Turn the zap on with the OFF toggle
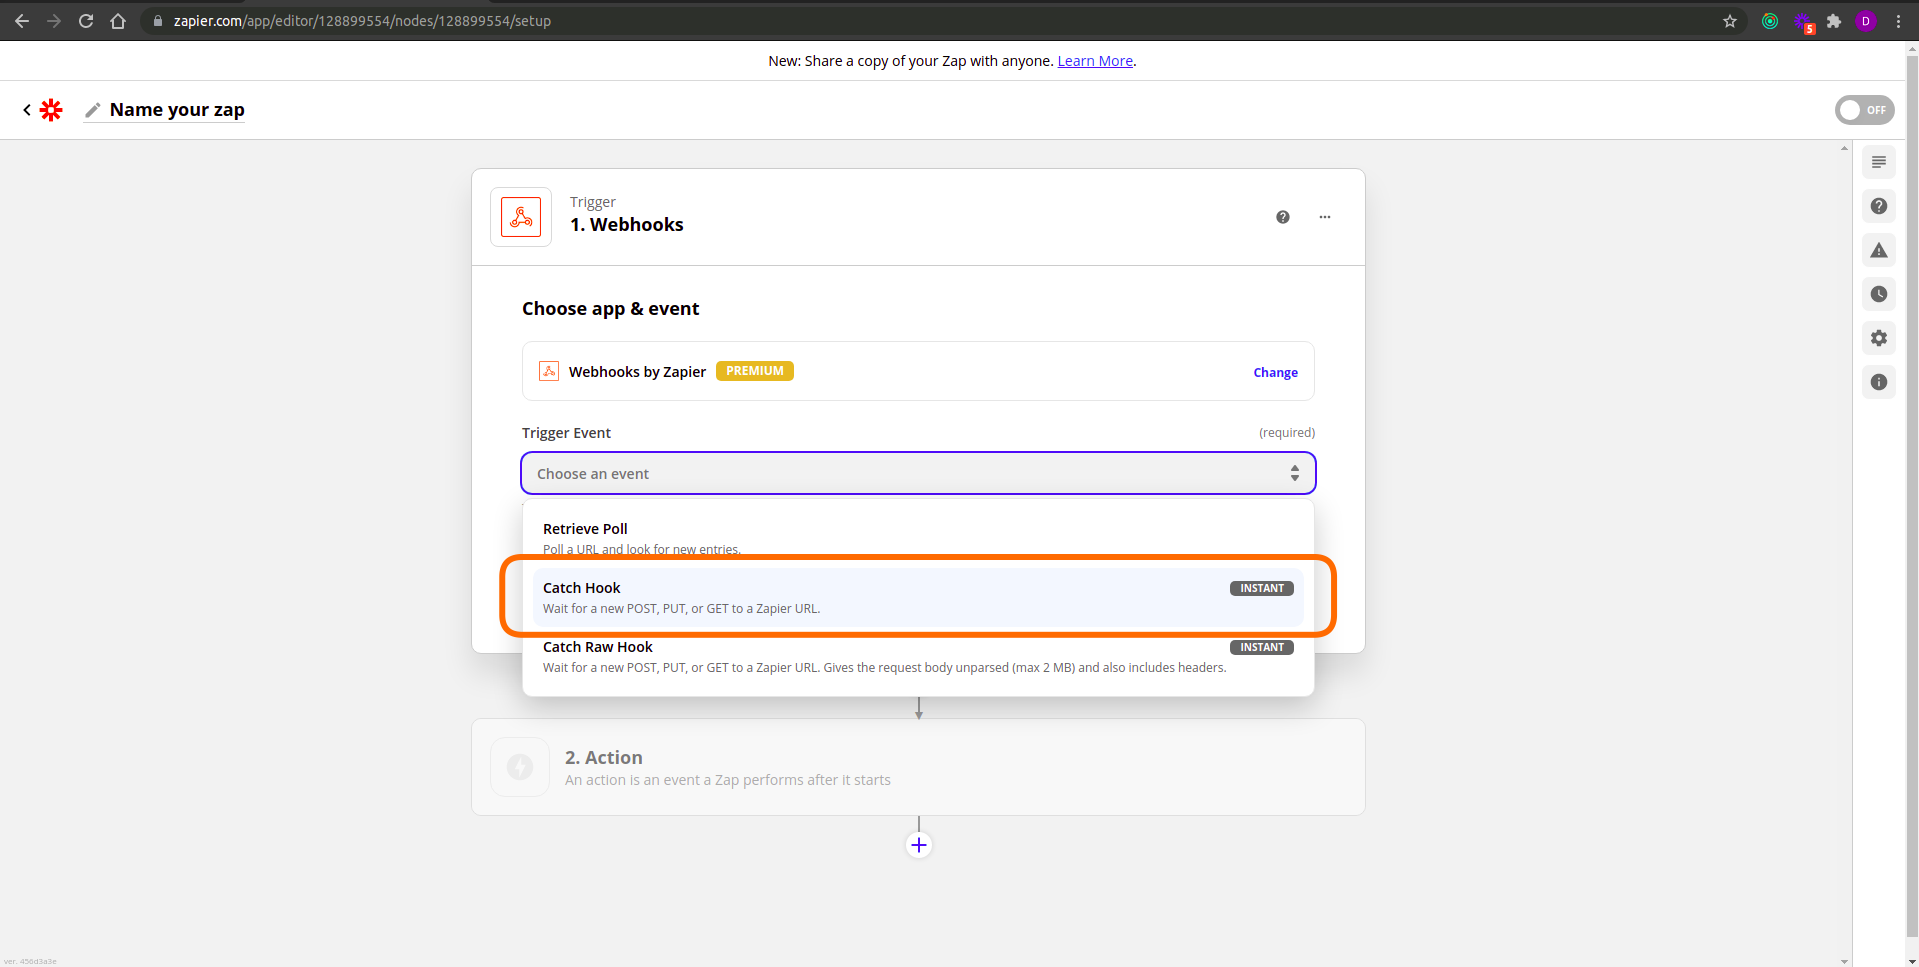The image size is (1919, 967). click(1864, 110)
